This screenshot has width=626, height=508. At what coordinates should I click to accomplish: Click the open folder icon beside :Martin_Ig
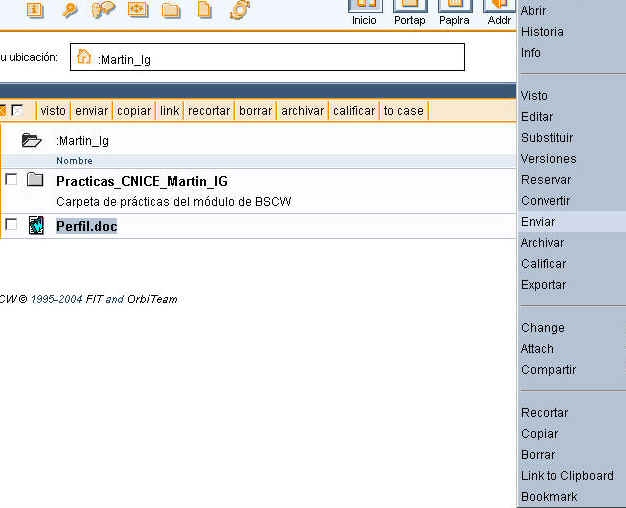coord(32,141)
